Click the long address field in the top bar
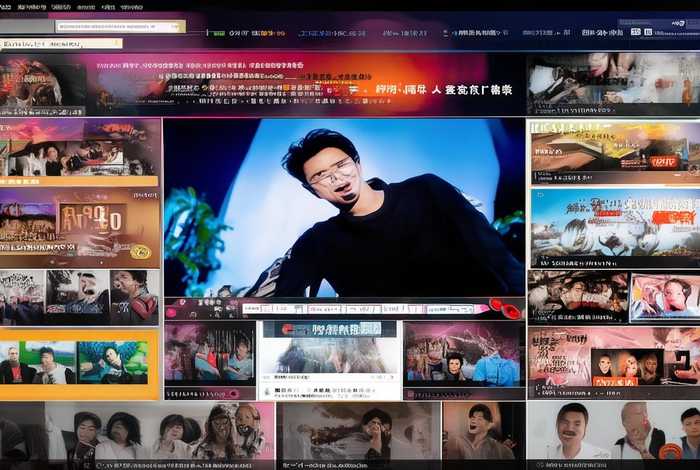Image resolution: width=700 pixels, height=470 pixels. coord(120,27)
